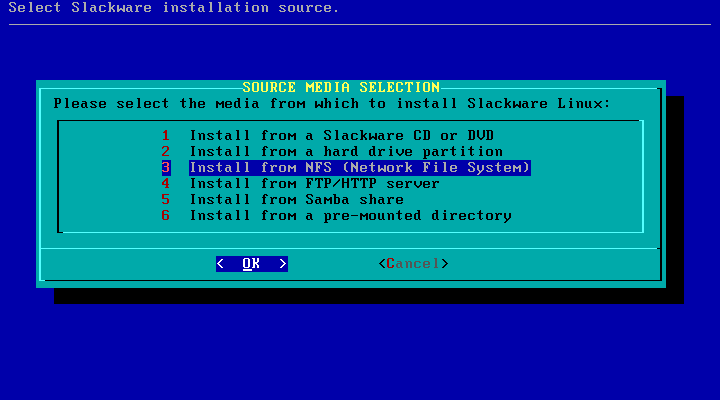Select Install from a Slackware CD or DVD
Viewport: 720px width, 400px height.
(x=342, y=135)
